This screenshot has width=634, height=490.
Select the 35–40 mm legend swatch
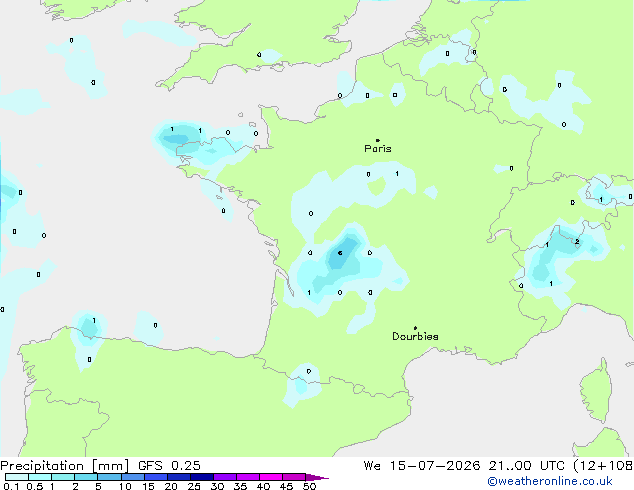[248, 477]
